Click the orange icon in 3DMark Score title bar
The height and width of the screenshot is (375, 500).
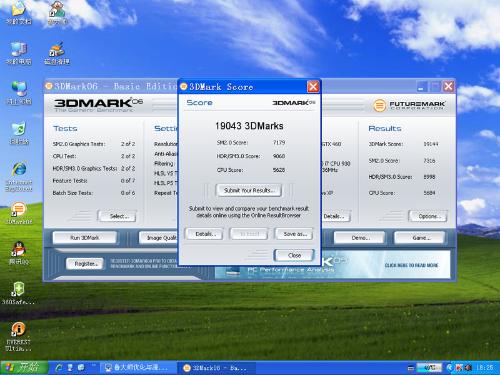pos(184,87)
